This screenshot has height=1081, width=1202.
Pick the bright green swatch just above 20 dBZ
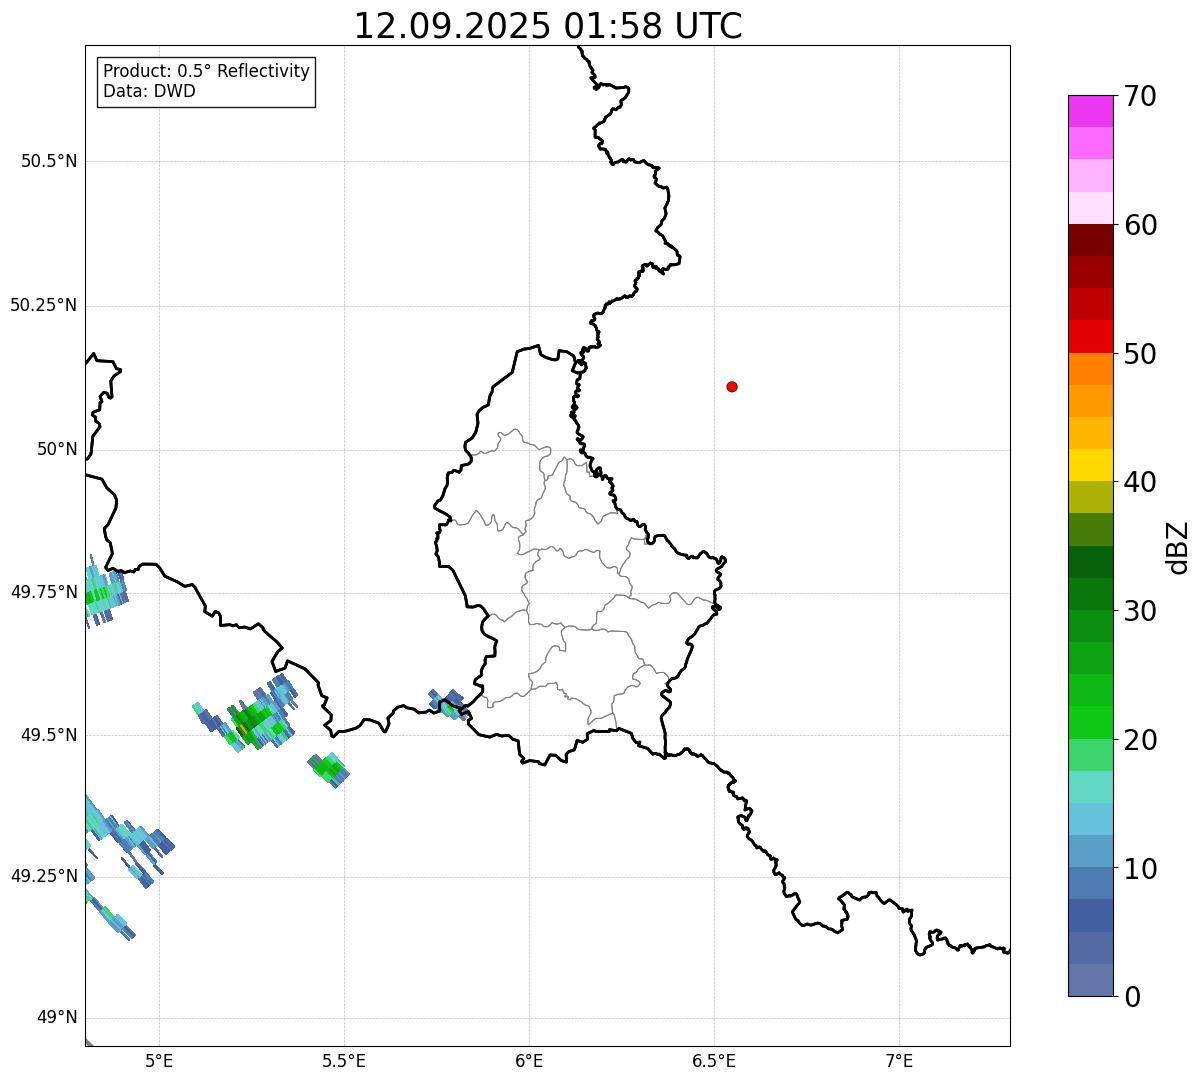[x=1090, y=723]
